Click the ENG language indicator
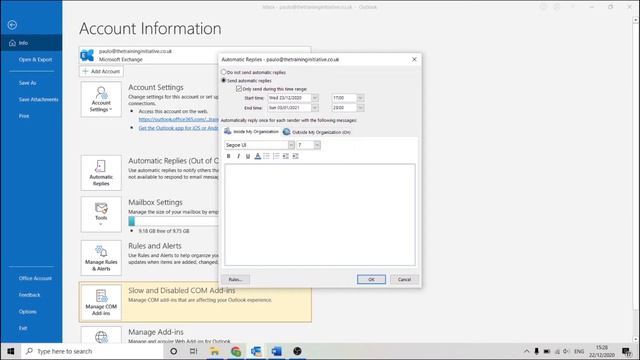The height and width of the screenshot is (360, 640). tap(579, 351)
